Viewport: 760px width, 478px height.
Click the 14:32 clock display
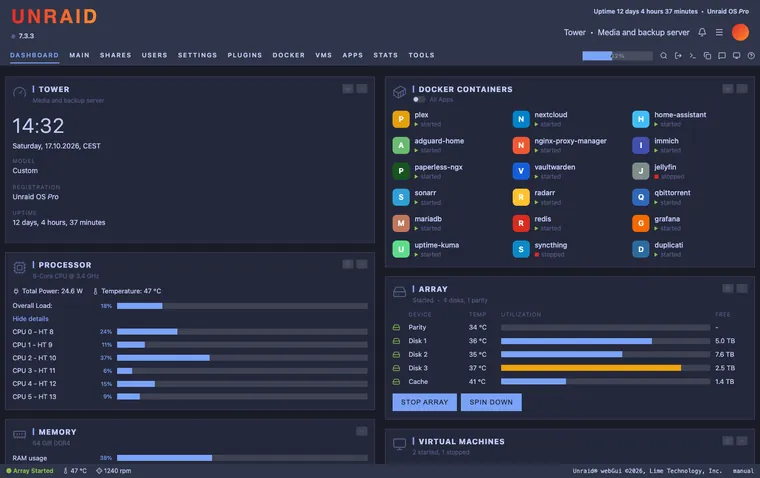tap(38, 126)
